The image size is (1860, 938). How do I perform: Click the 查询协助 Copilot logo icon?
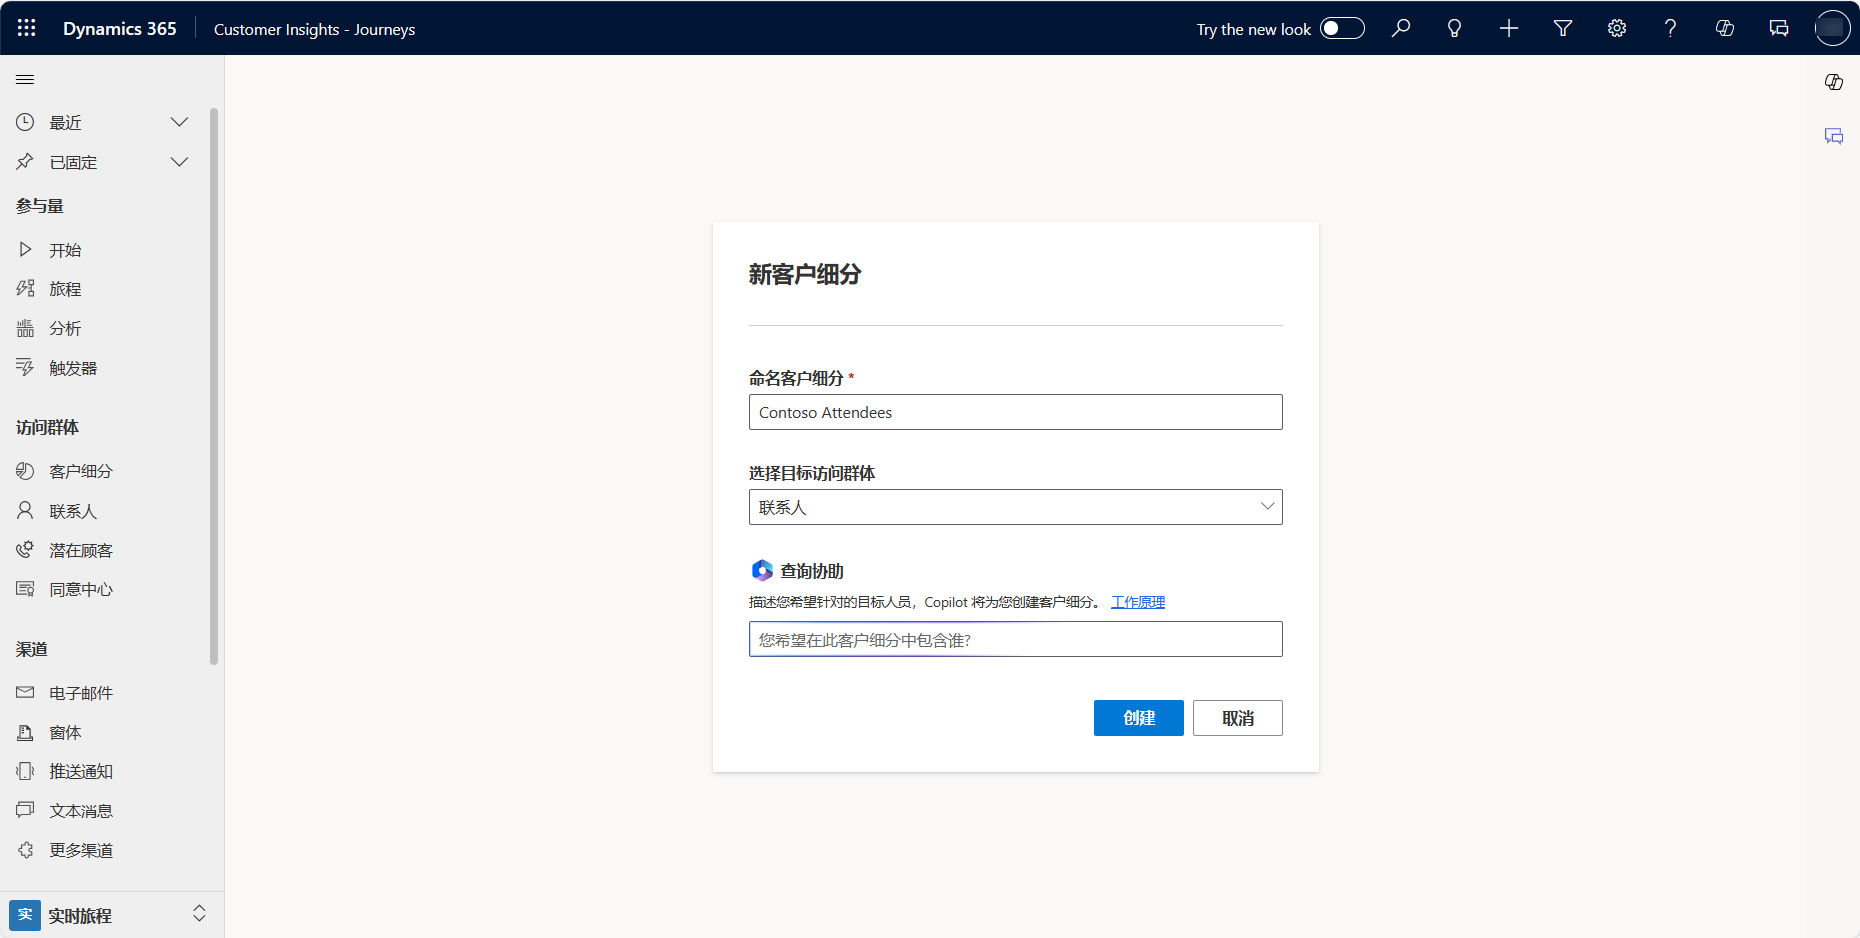click(x=762, y=570)
